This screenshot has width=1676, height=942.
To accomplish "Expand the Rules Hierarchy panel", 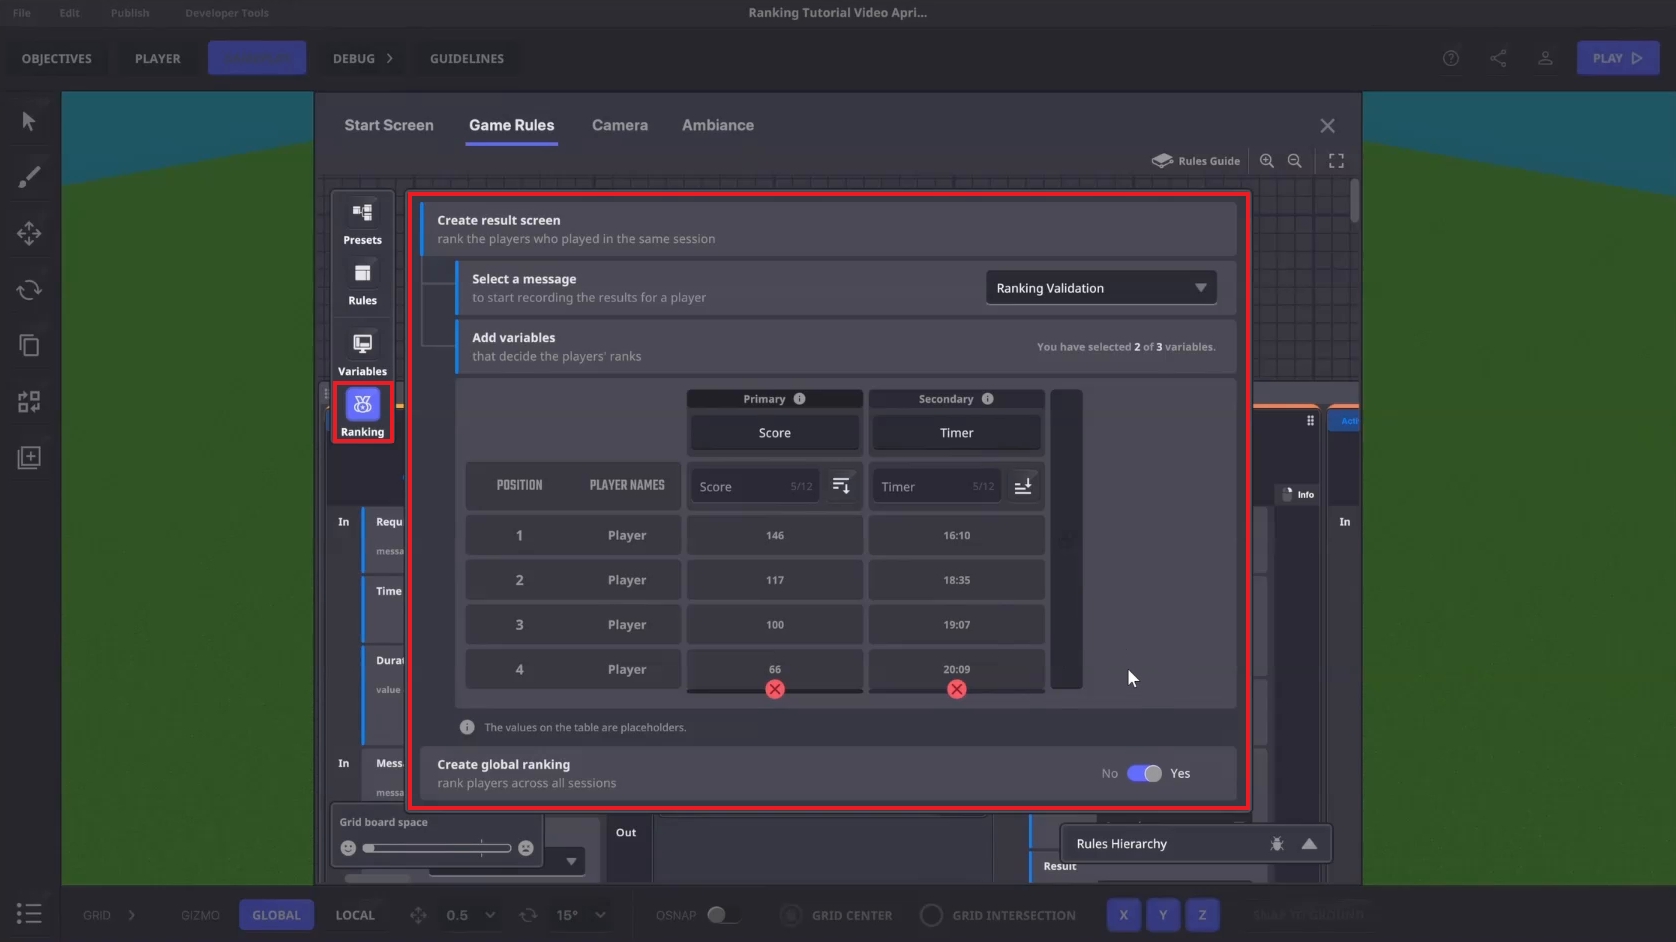I will [x=1309, y=844].
